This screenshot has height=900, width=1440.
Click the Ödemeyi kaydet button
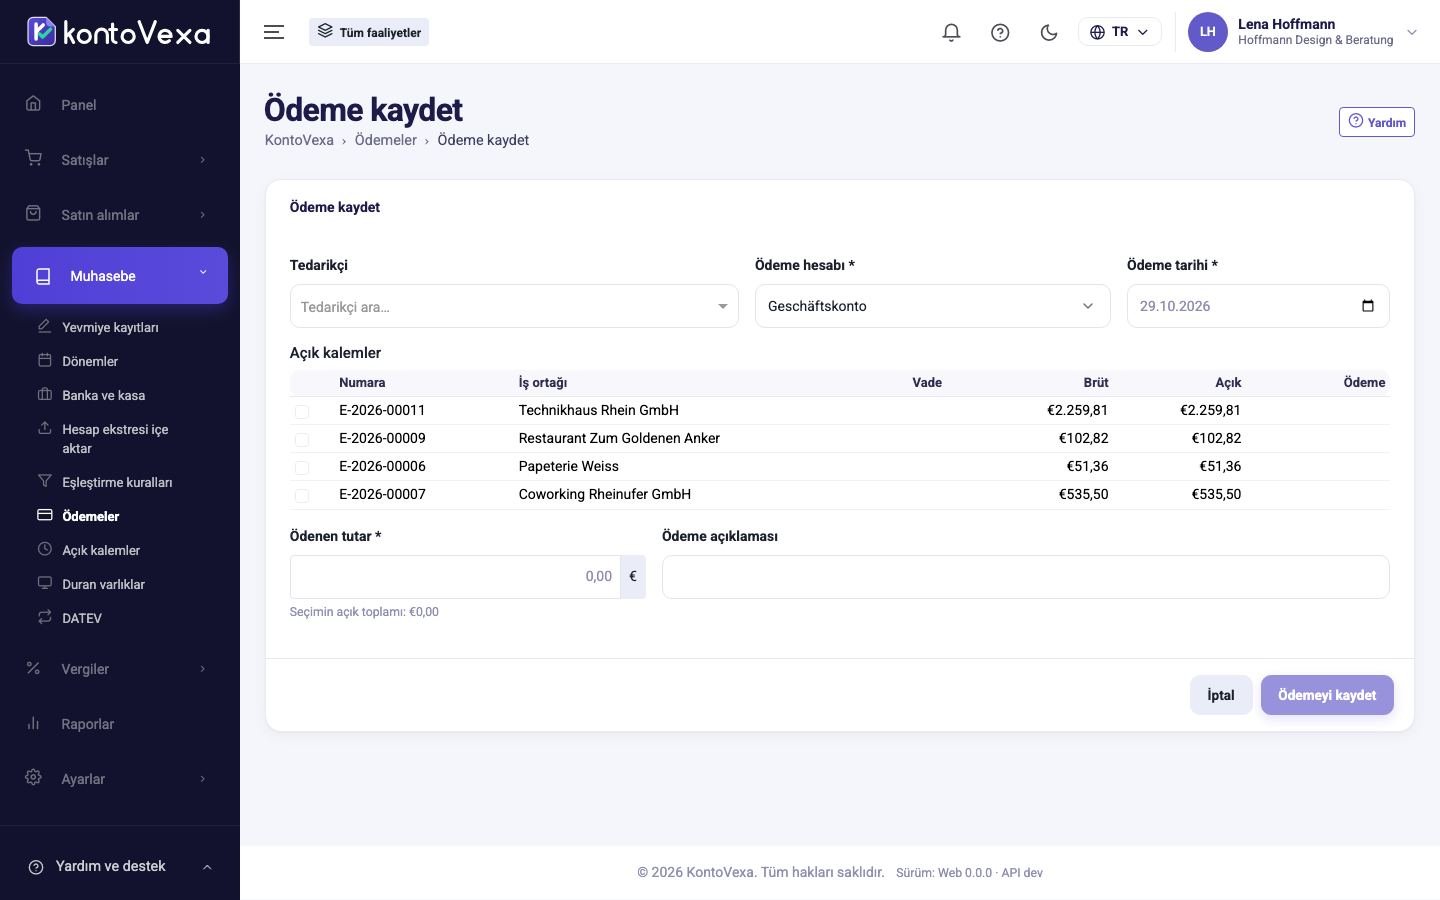coord(1327,695)
